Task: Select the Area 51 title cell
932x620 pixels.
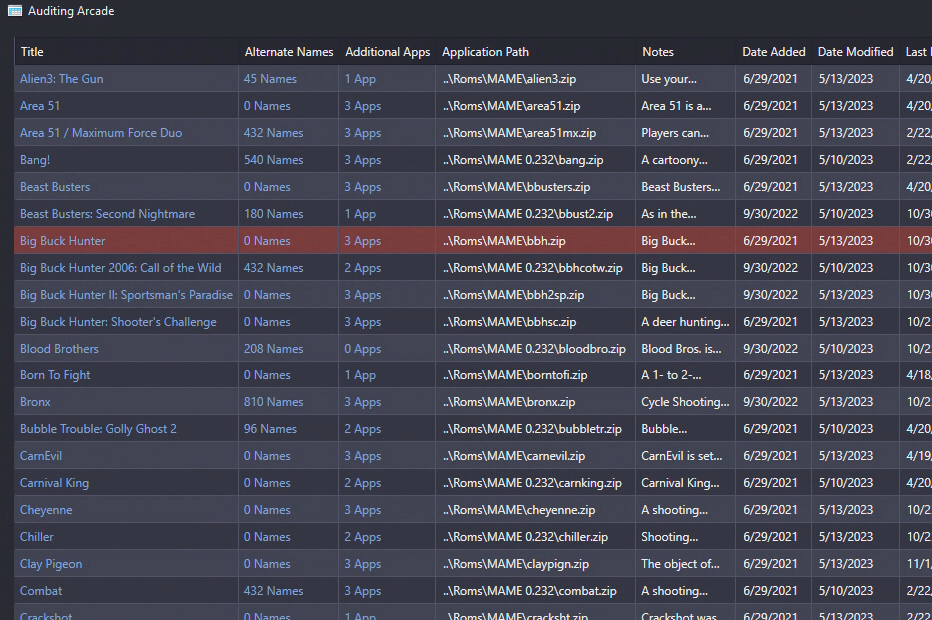Action: [x=40, y=106]
